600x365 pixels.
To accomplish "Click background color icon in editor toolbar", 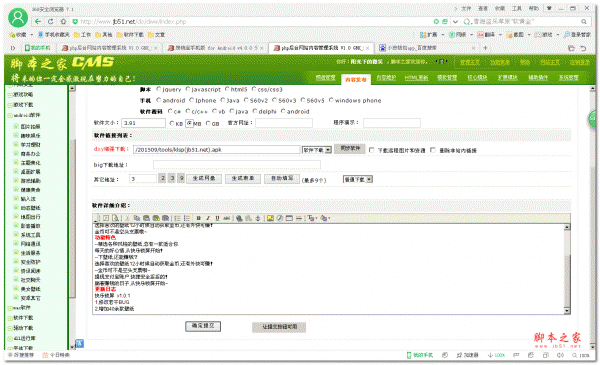I will point(325,218).
